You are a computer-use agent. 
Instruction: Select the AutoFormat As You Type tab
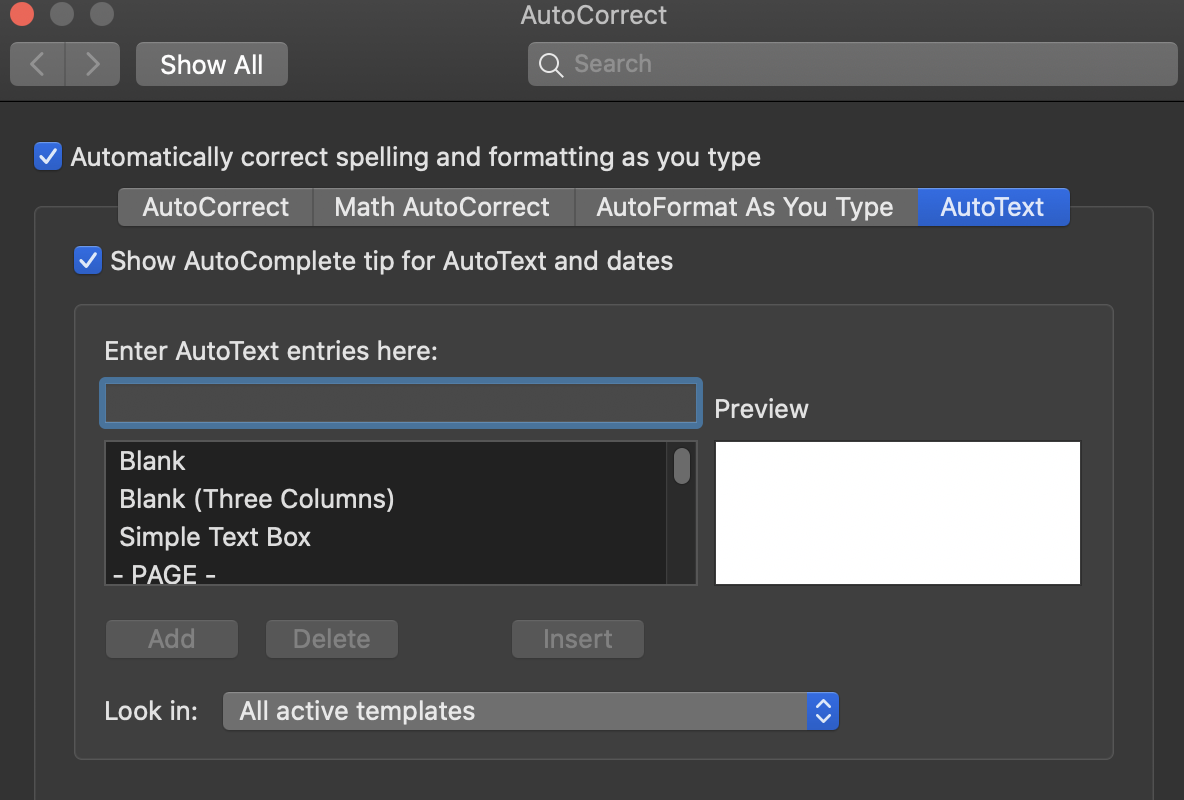(x=745, y=207)
